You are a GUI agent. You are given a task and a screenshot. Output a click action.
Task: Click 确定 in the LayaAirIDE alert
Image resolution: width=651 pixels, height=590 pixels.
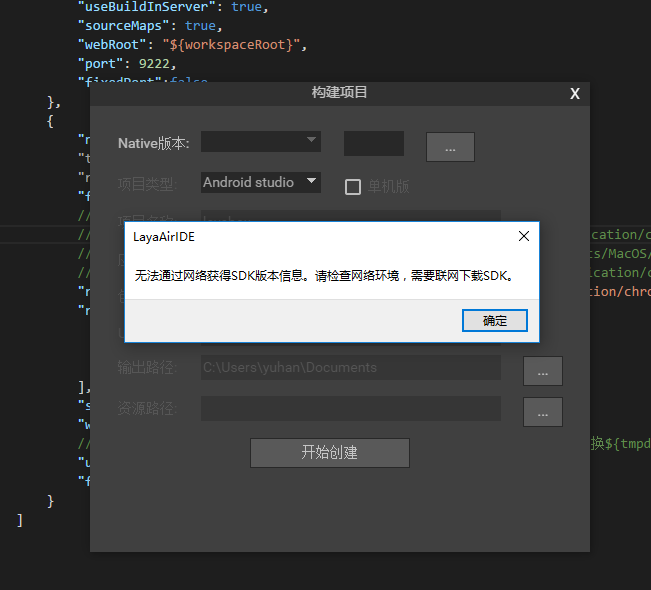click(494, 320)
